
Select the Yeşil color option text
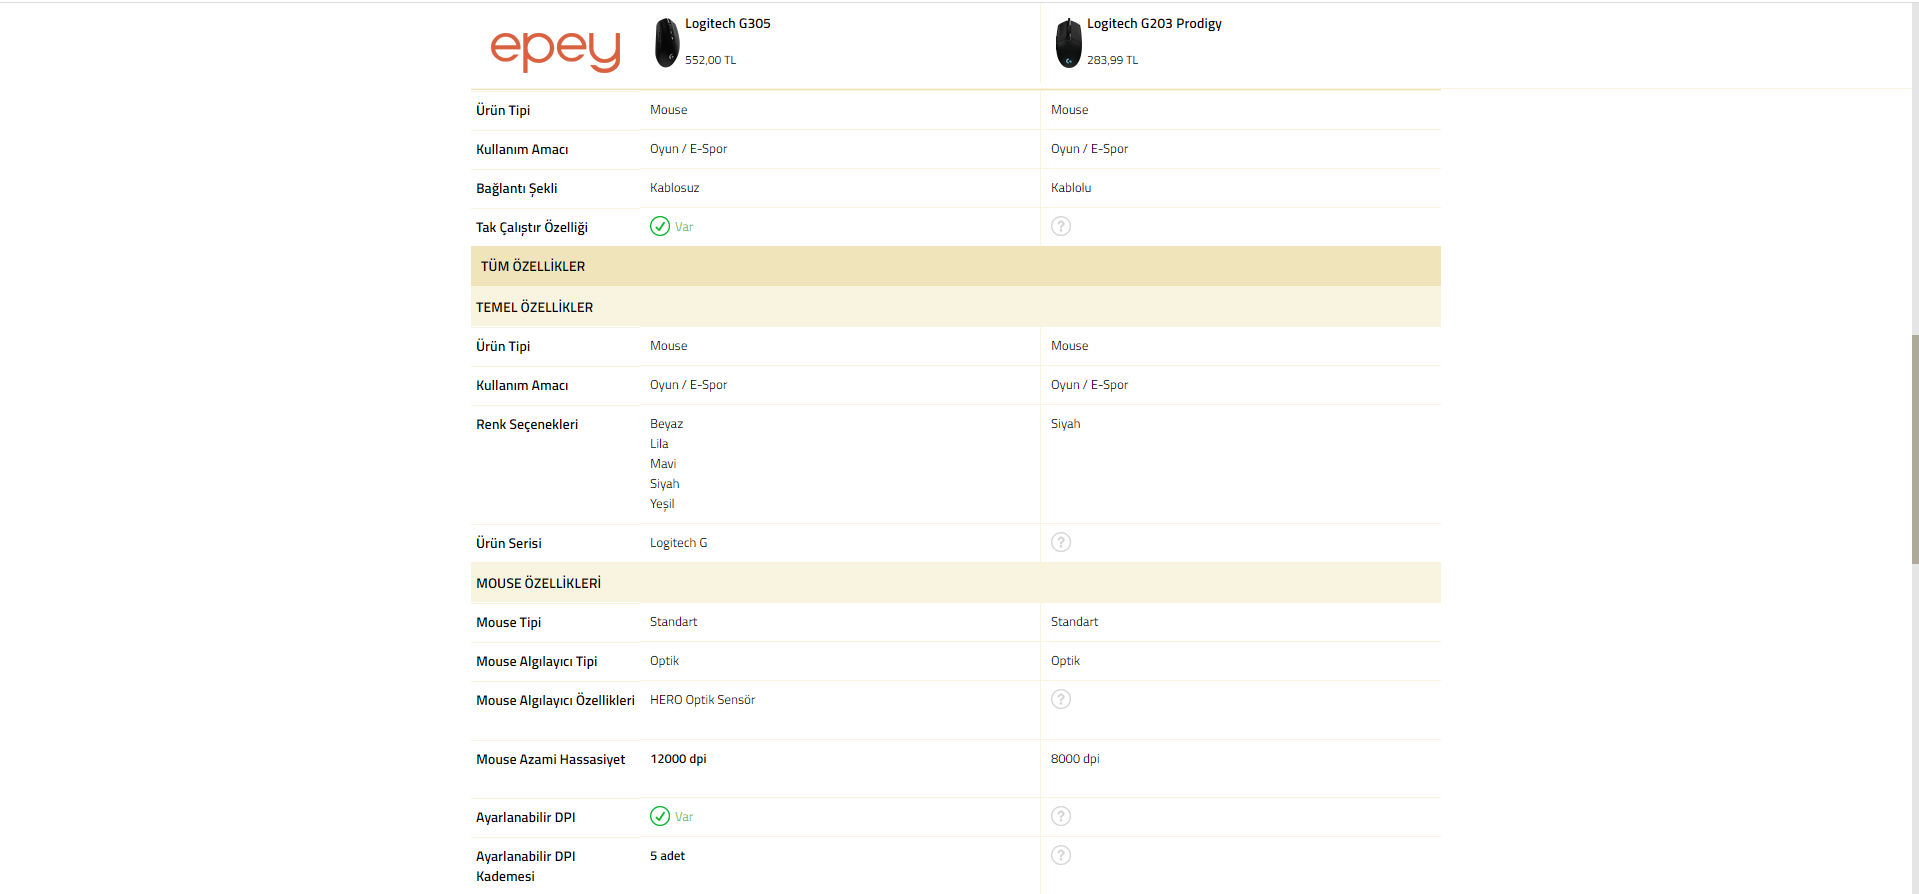click(662, 504)
